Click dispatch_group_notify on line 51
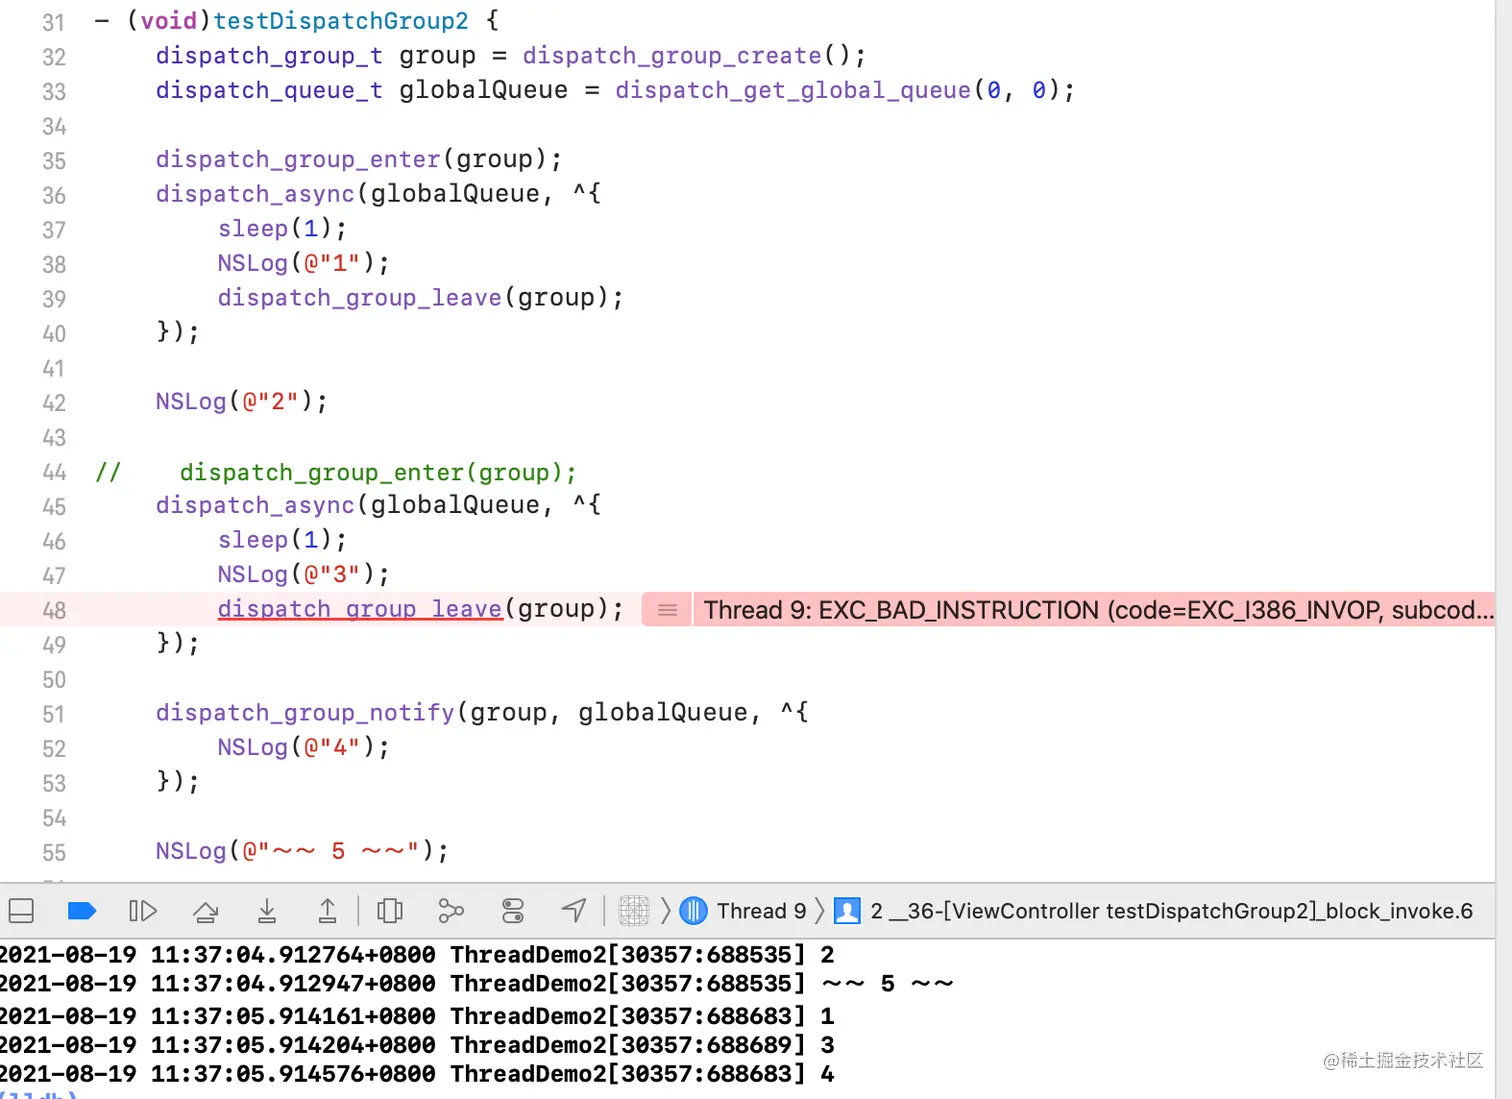1512x1099 pixels. click(x=305, y=713)
